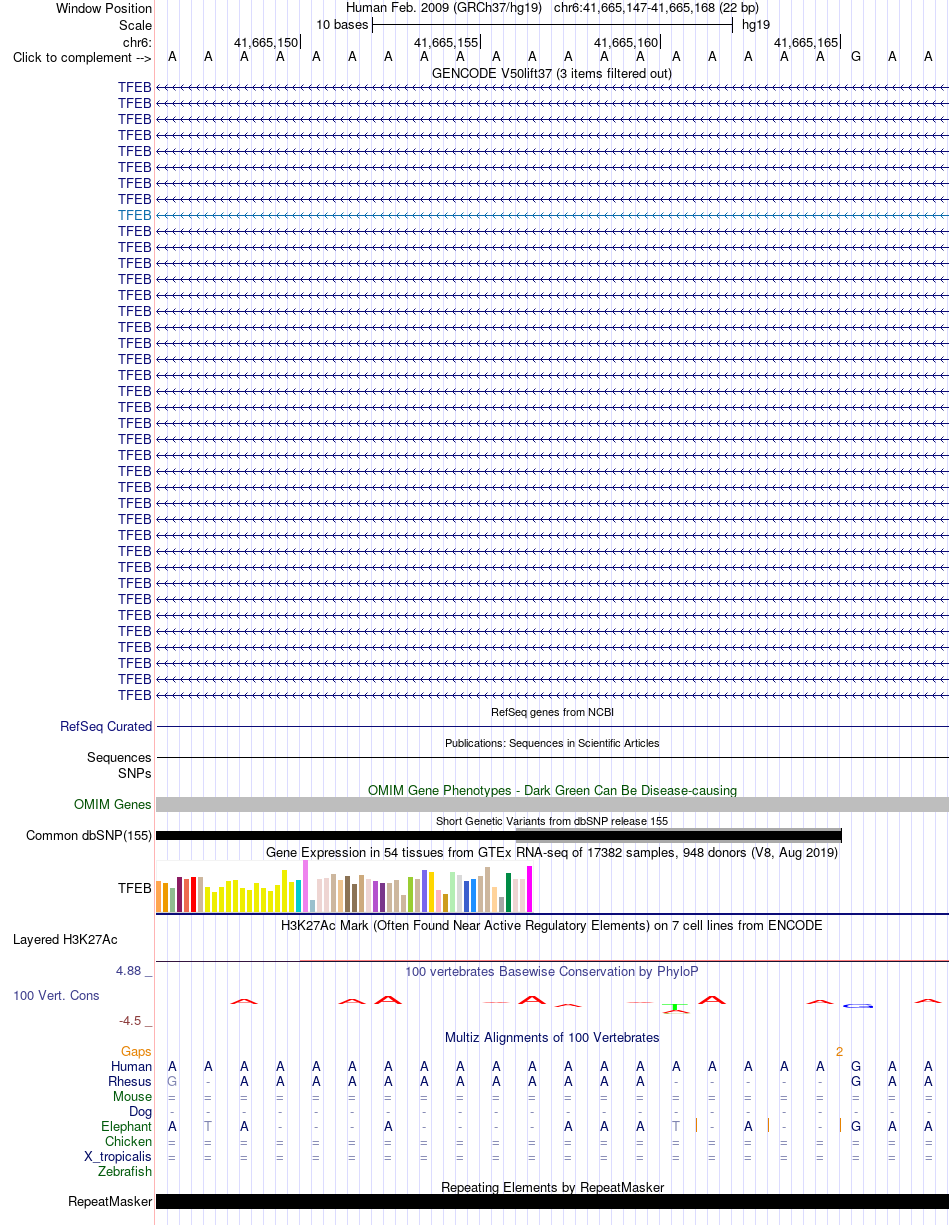Click the Multiz Alignments of 100 Vertebrates title

[x=552, y=1038]
